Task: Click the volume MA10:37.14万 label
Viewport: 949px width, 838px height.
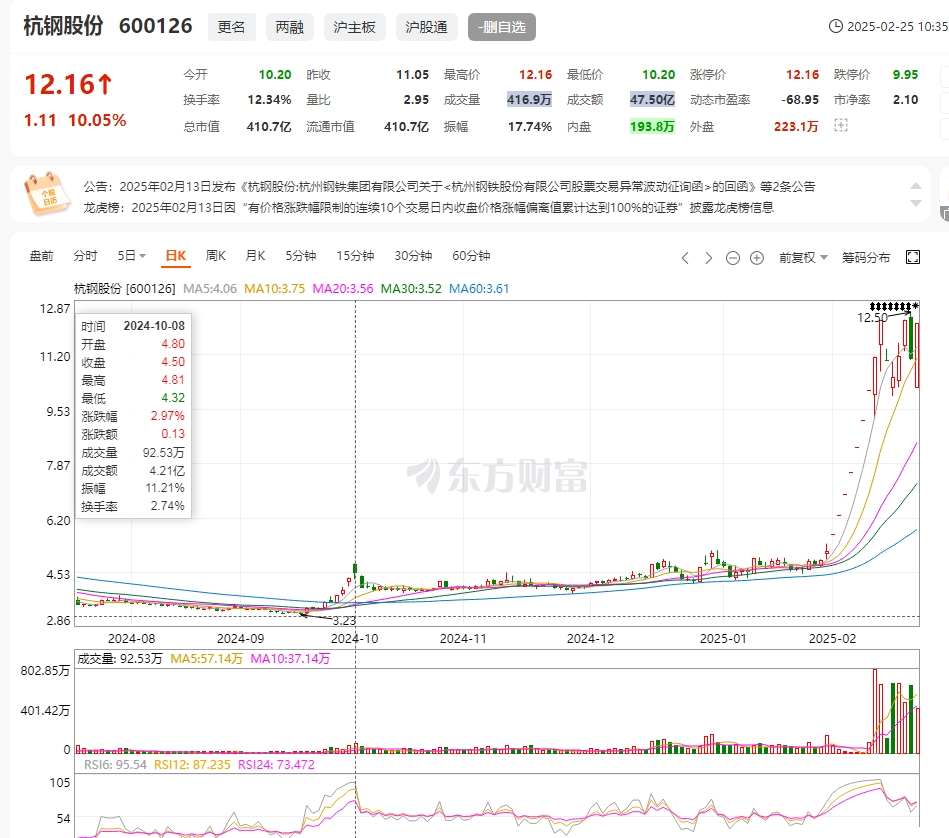Action: [290, 658]
